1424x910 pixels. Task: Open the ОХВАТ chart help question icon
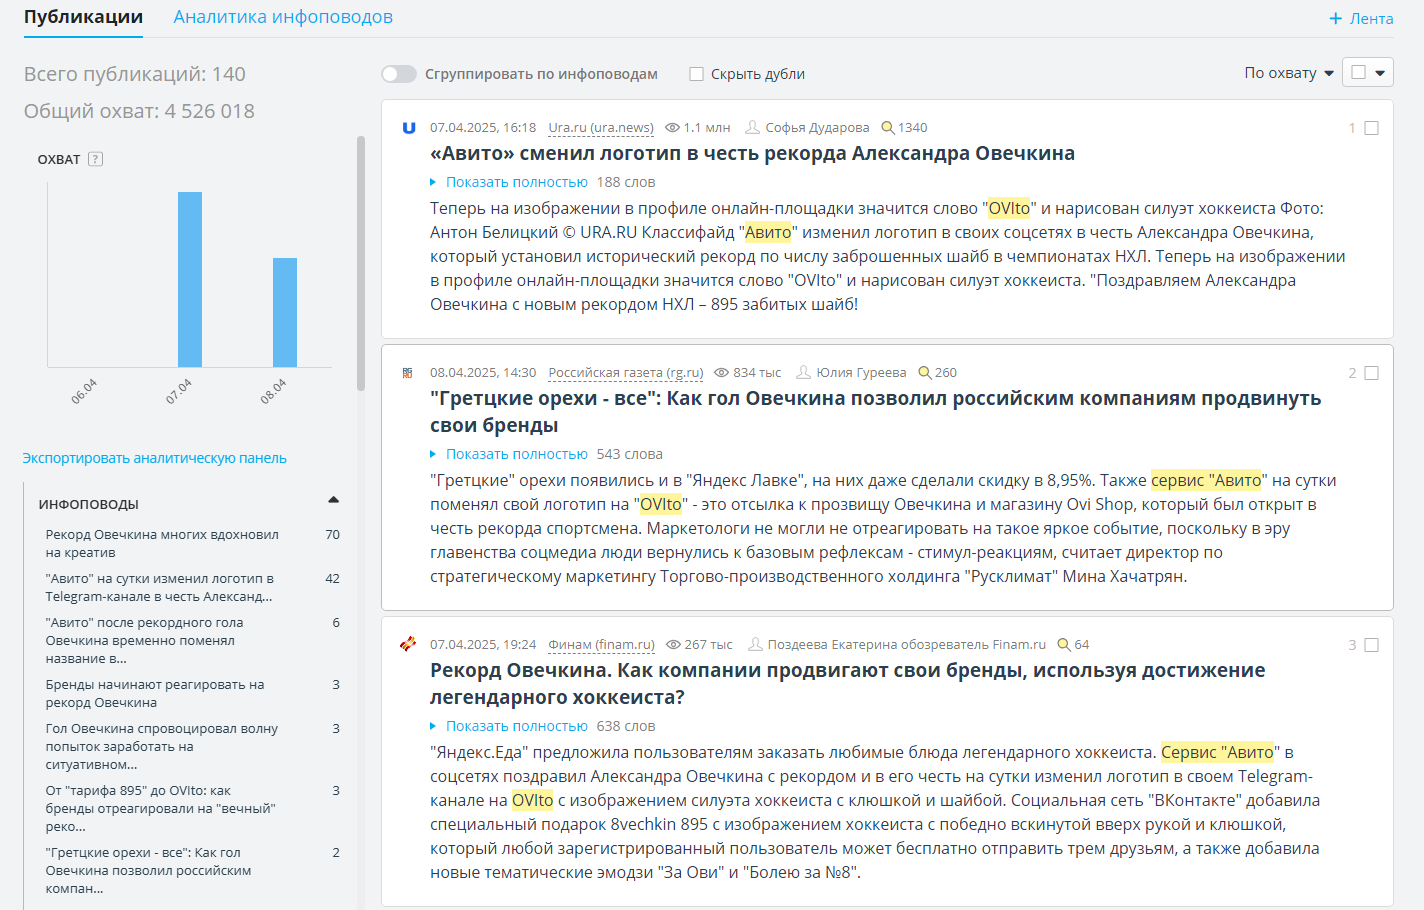click(96, 159)
